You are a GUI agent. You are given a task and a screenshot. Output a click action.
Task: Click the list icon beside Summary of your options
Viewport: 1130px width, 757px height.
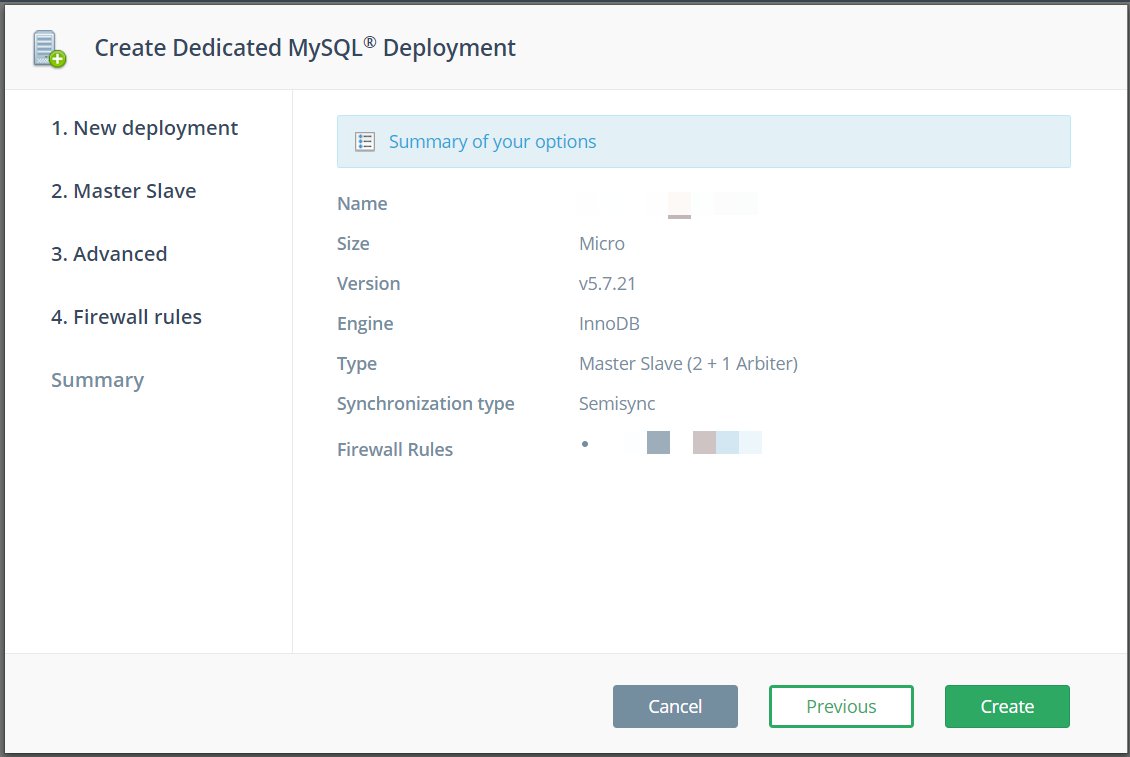click(365, 142)
